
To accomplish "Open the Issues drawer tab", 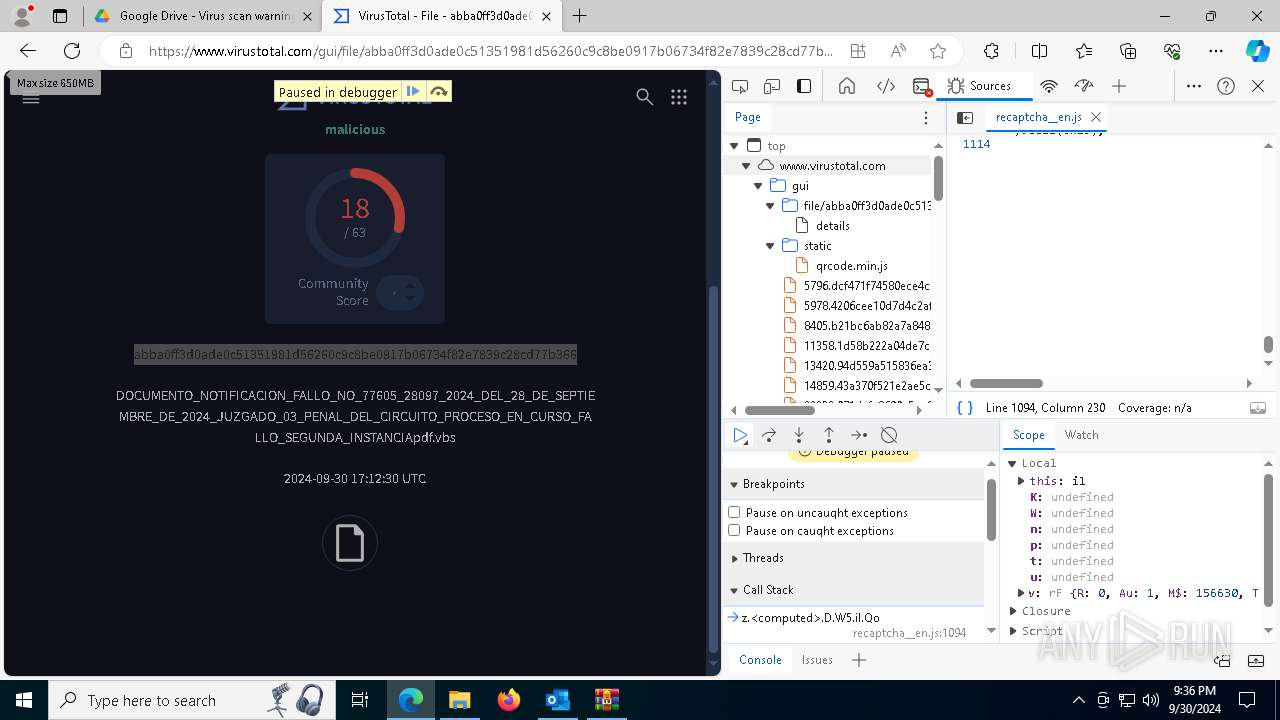I will click(x=817, y=660).
